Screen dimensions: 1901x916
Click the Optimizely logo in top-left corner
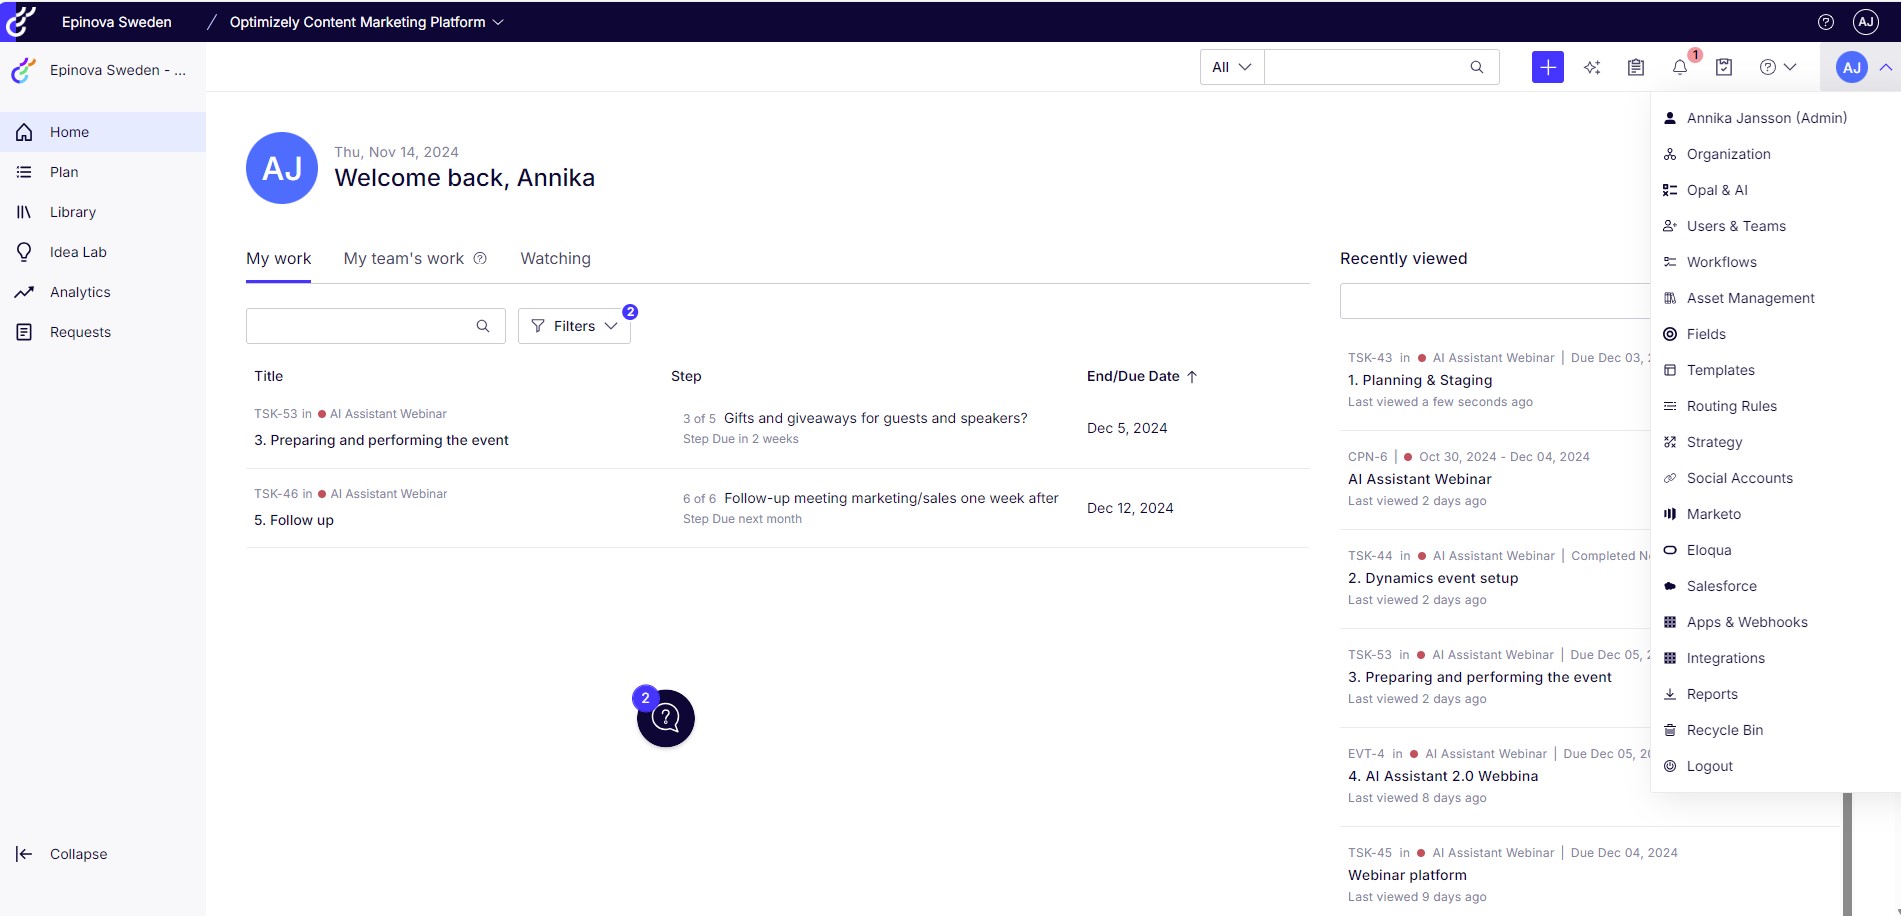tap(21, 21)
